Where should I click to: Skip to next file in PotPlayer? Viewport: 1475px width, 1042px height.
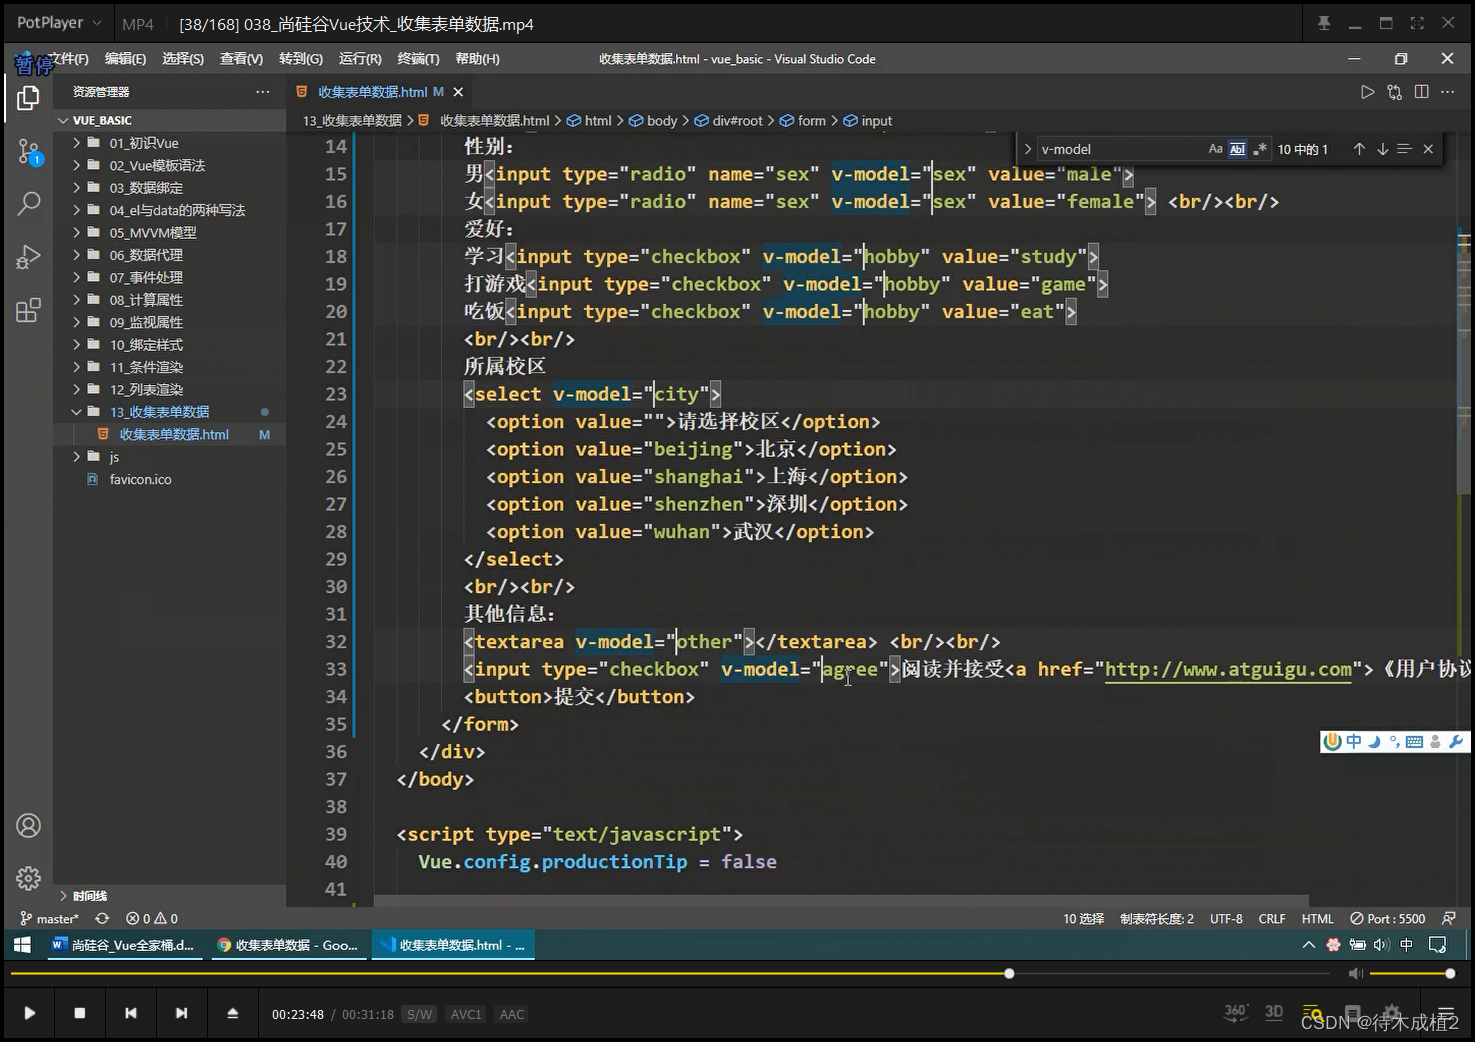click(x=181, y=1013)
